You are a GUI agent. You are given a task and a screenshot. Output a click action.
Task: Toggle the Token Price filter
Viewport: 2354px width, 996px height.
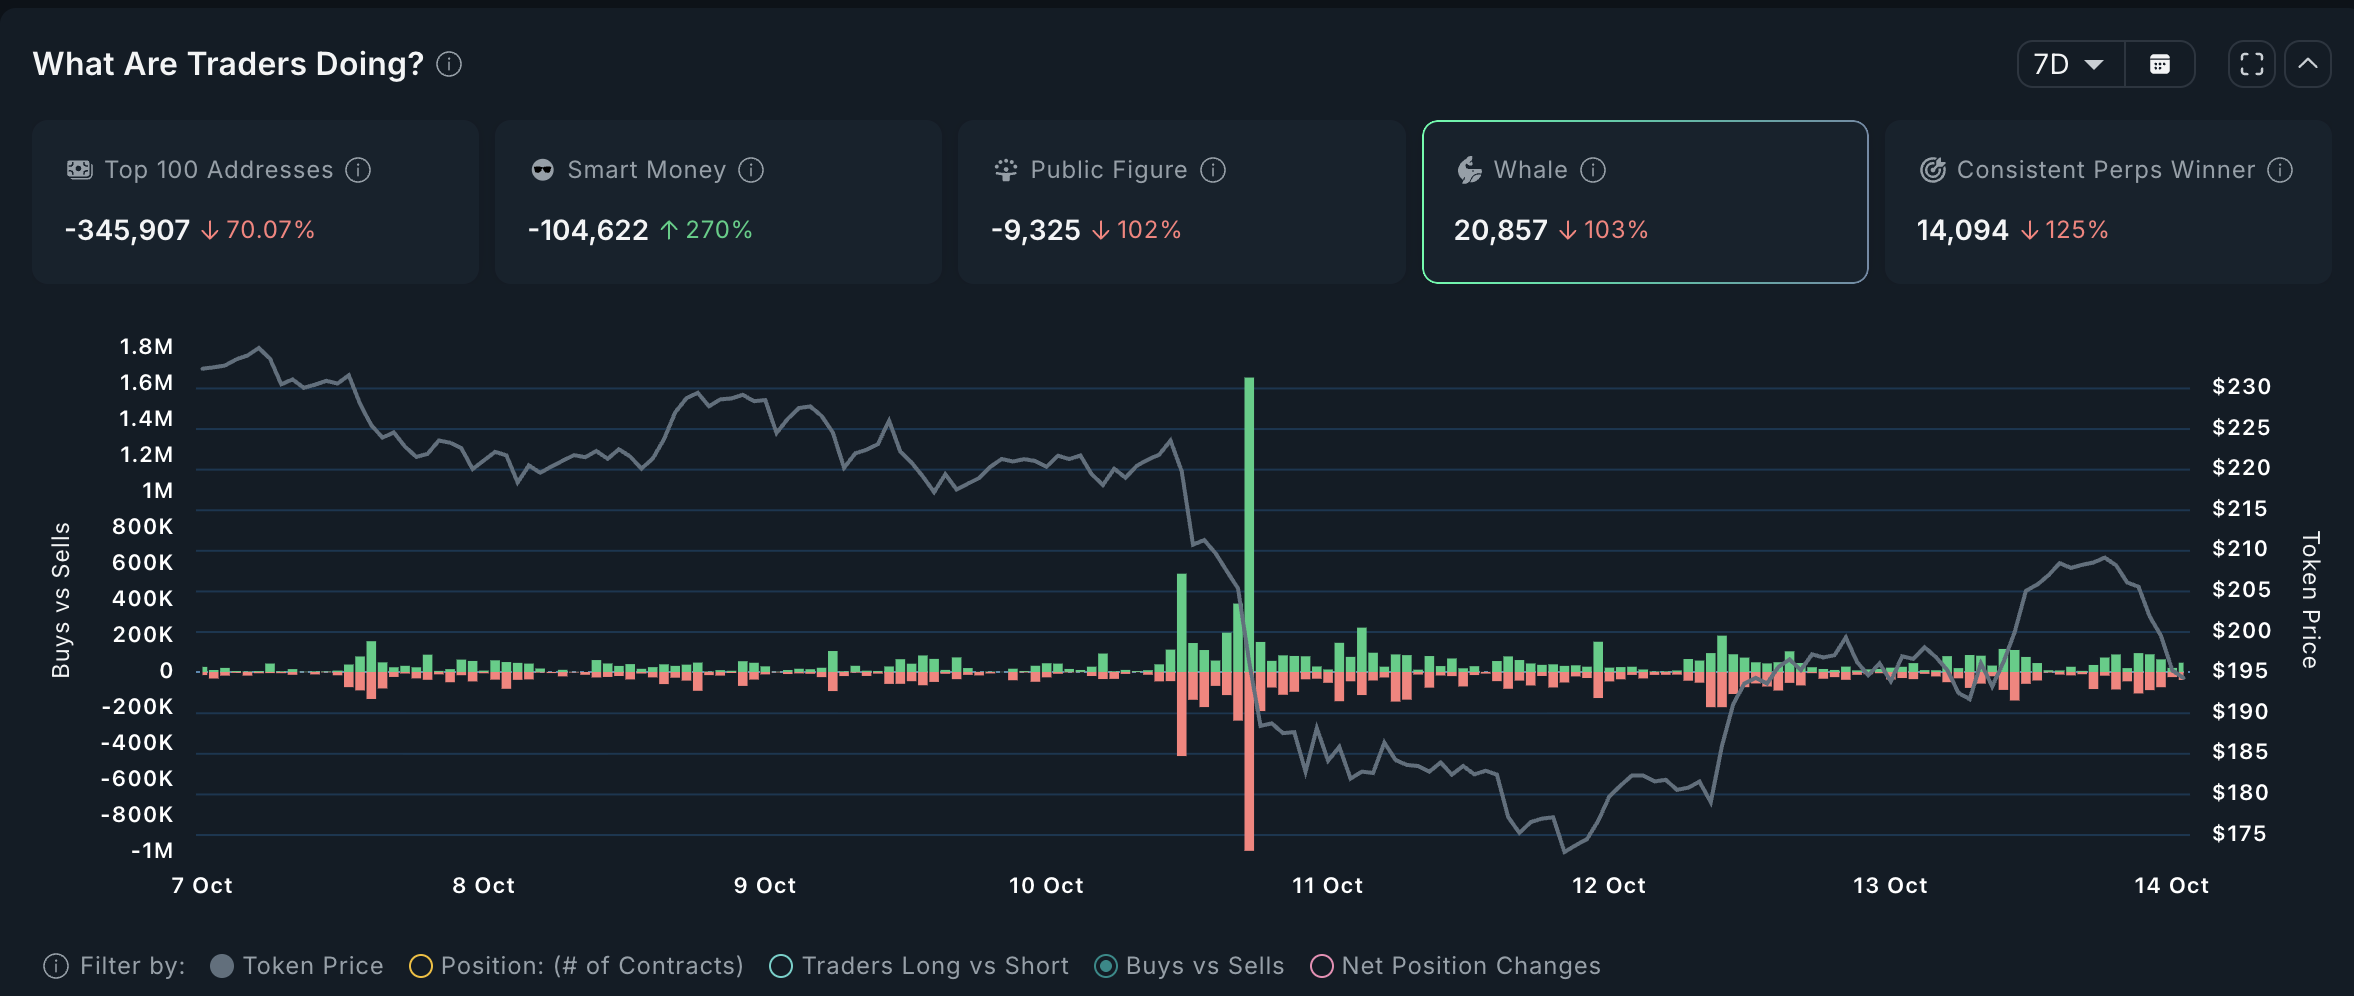(222, 966)
